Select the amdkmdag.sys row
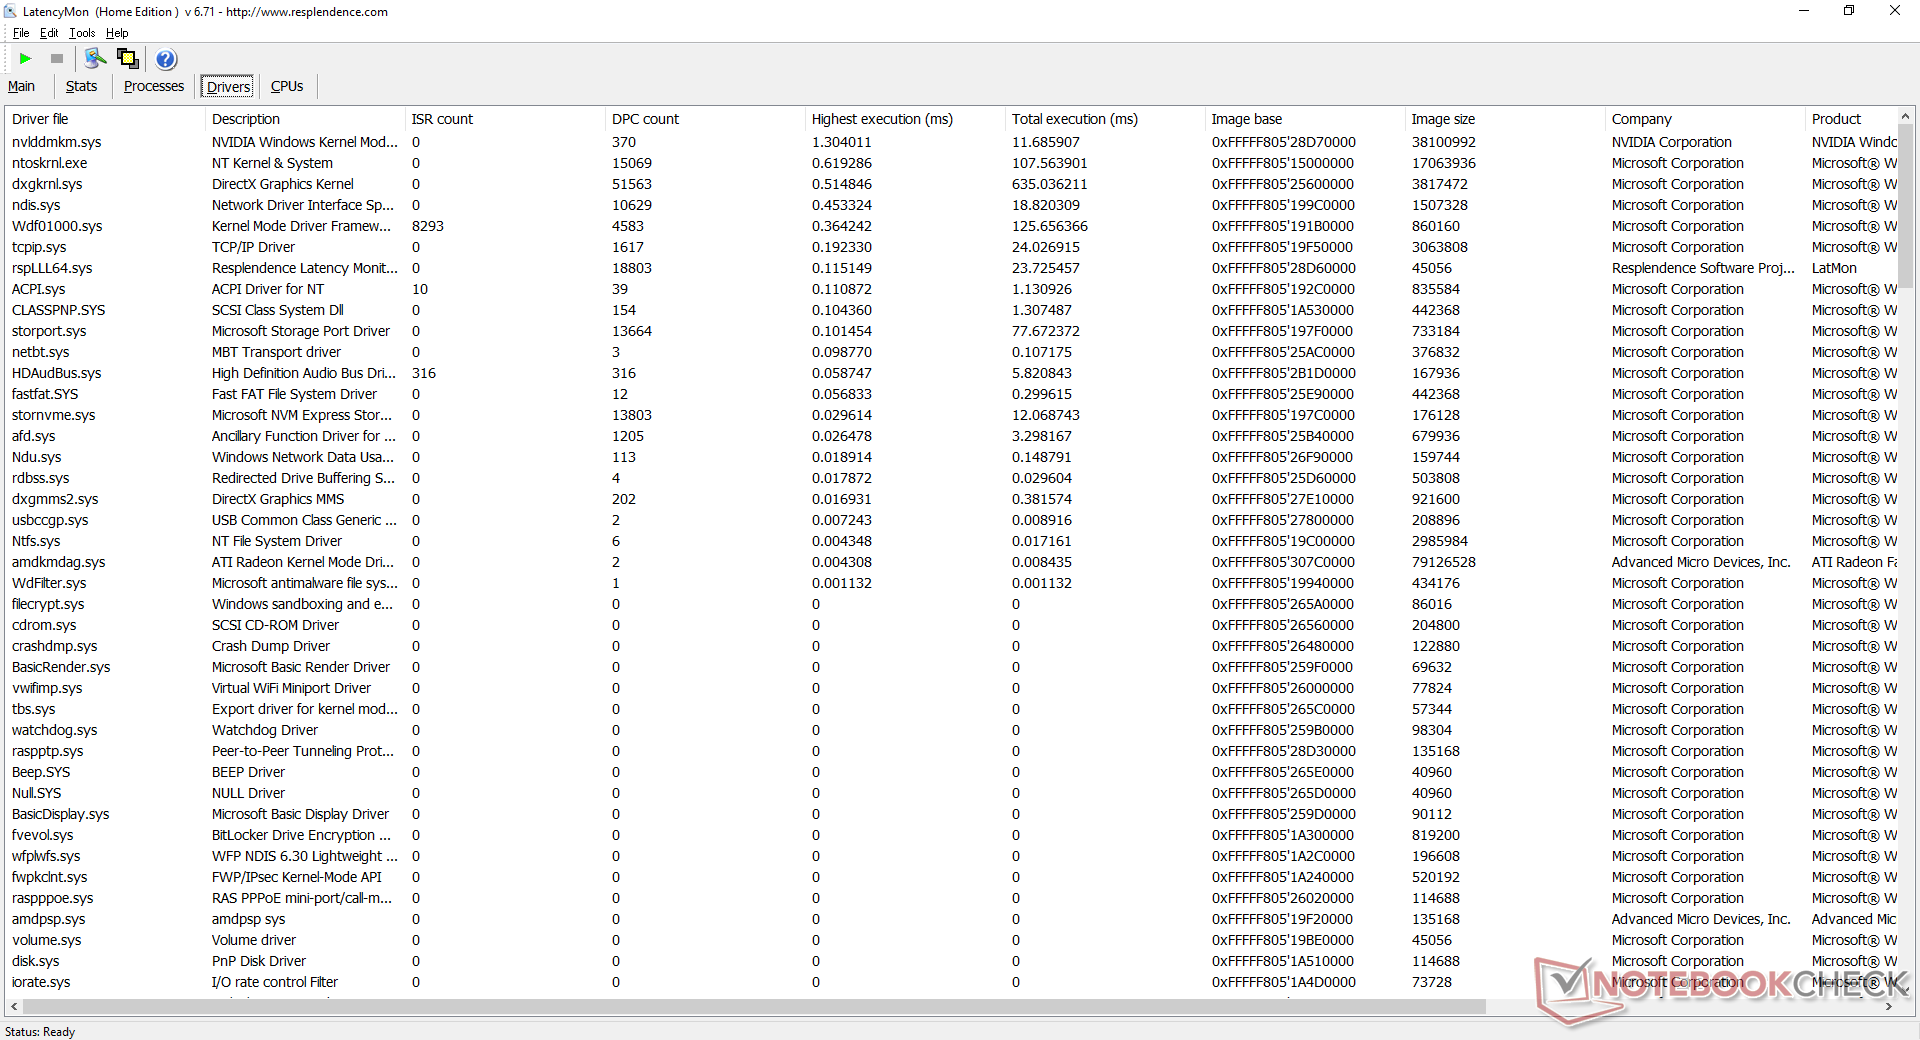 pos(952,562)
